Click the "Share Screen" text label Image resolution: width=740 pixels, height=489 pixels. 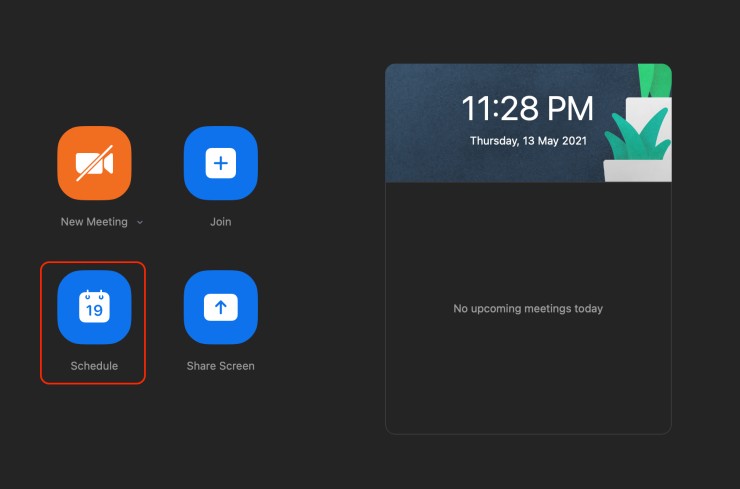pyautogui.click(x=220, y=366)
